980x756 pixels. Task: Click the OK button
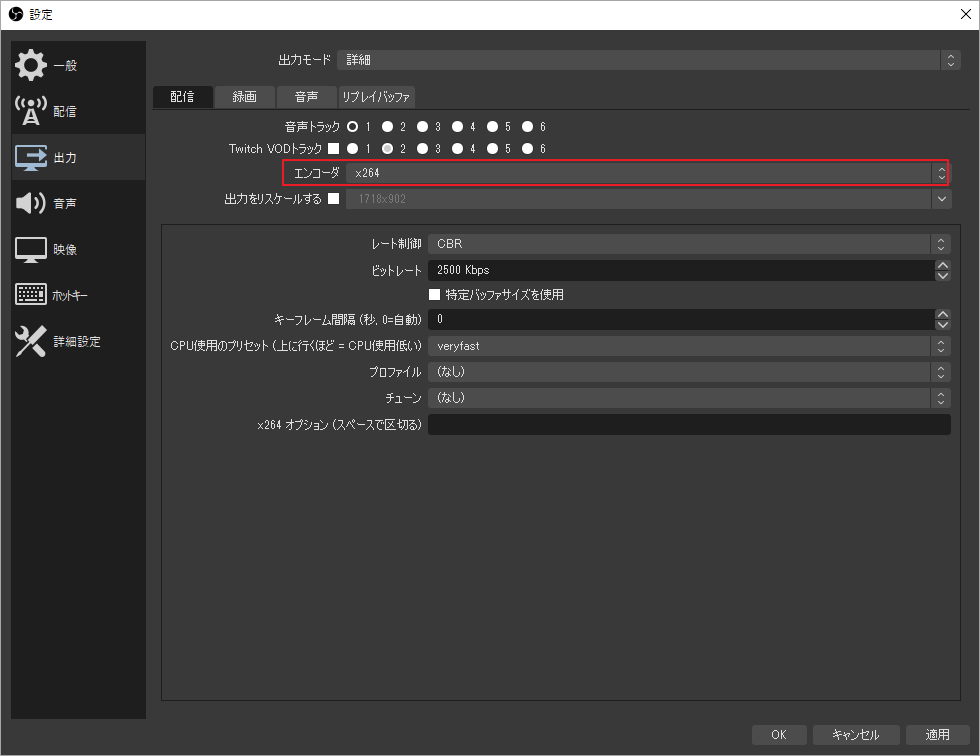(779, 735)
